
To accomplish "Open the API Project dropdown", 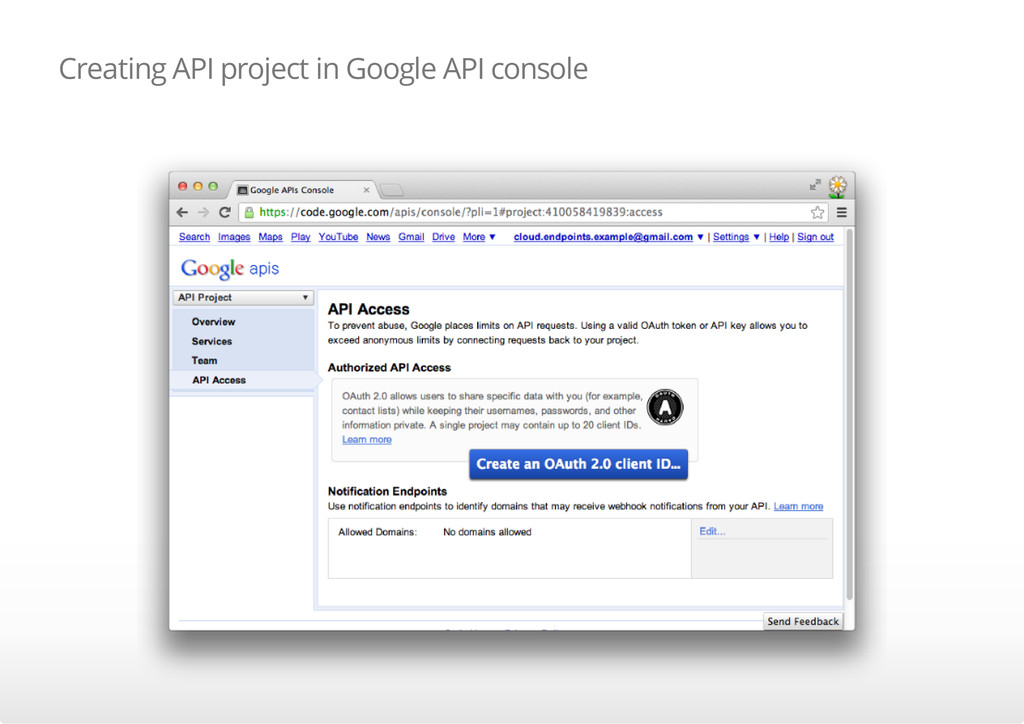I will 243,298.
